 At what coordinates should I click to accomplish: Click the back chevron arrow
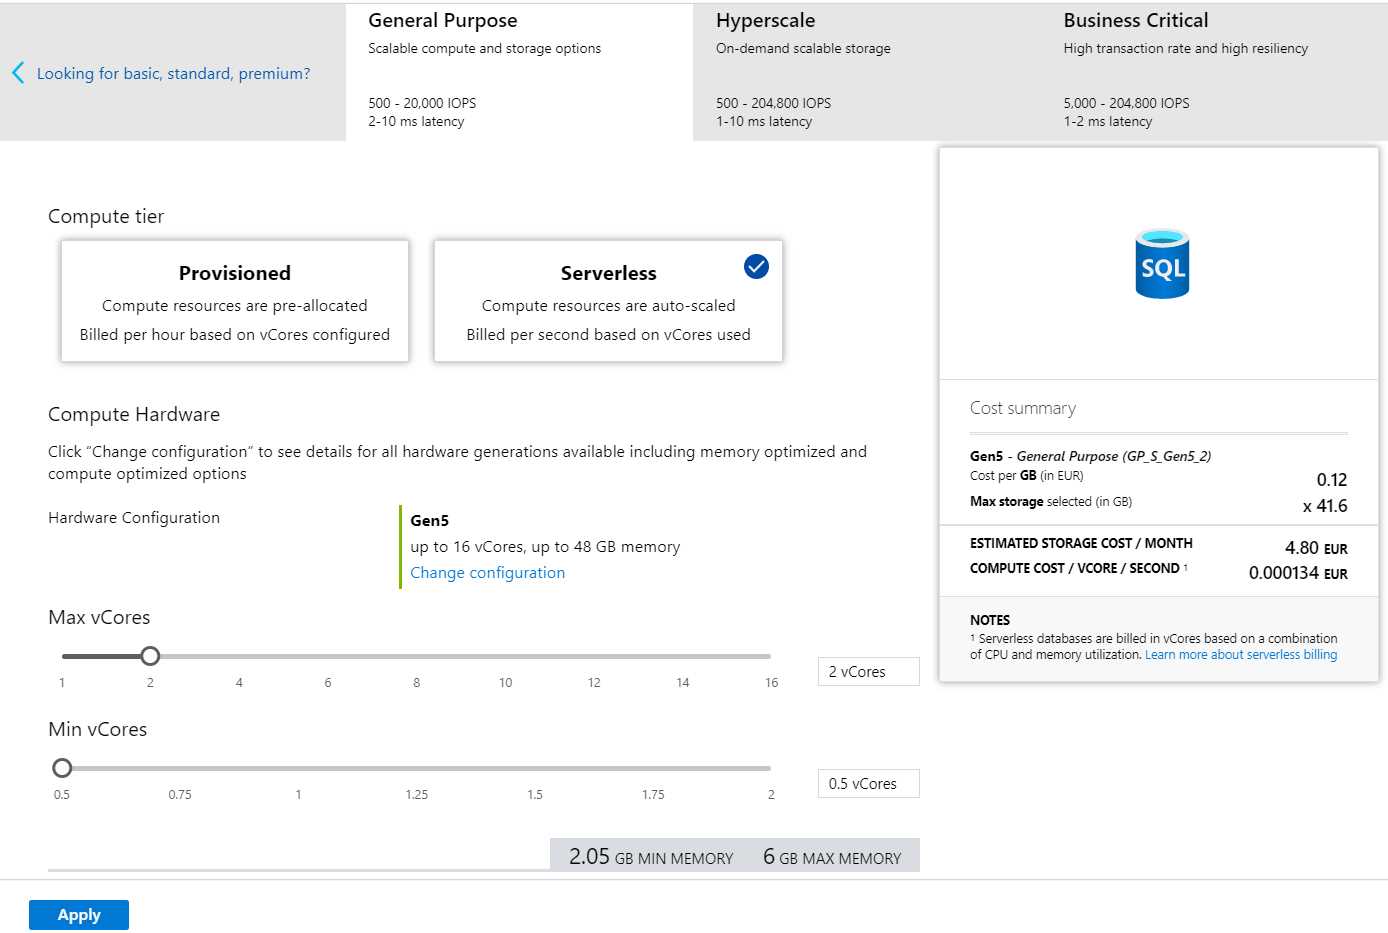tap(17, 72)
